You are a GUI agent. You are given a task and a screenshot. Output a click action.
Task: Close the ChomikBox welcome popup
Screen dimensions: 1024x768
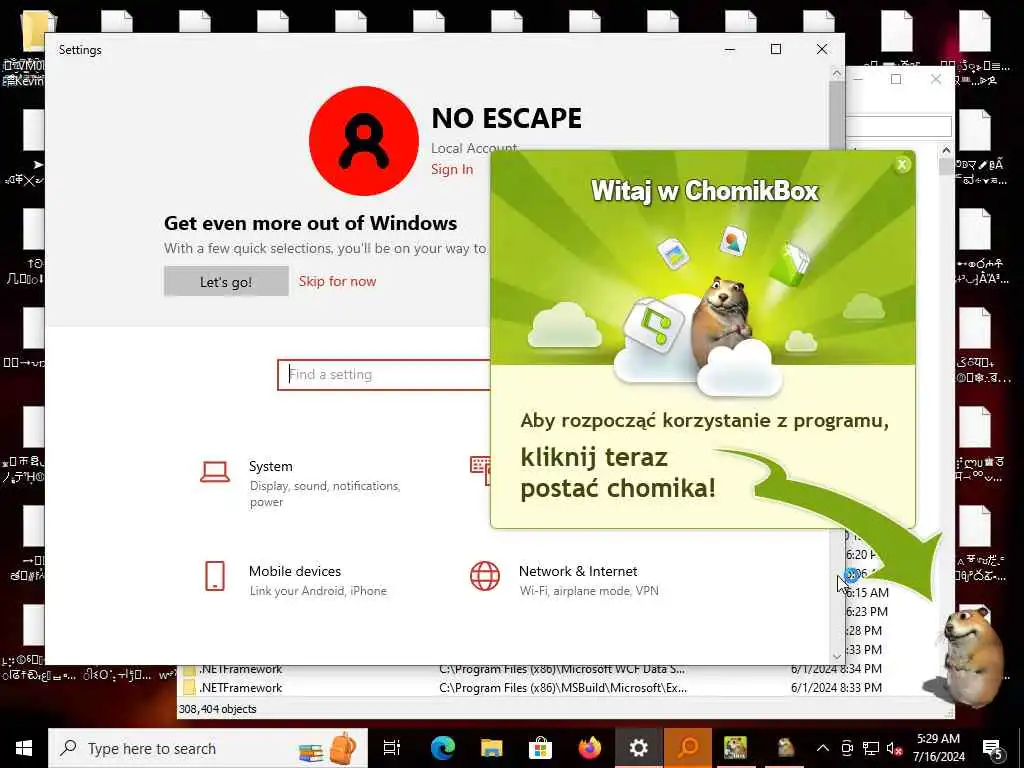(902, 165)
